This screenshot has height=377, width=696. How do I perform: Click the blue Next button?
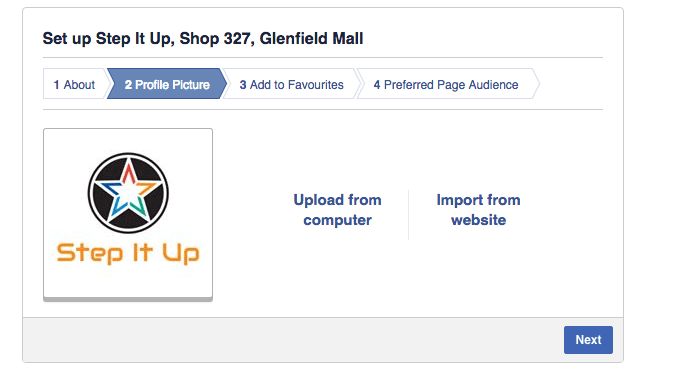coord(588,340)
